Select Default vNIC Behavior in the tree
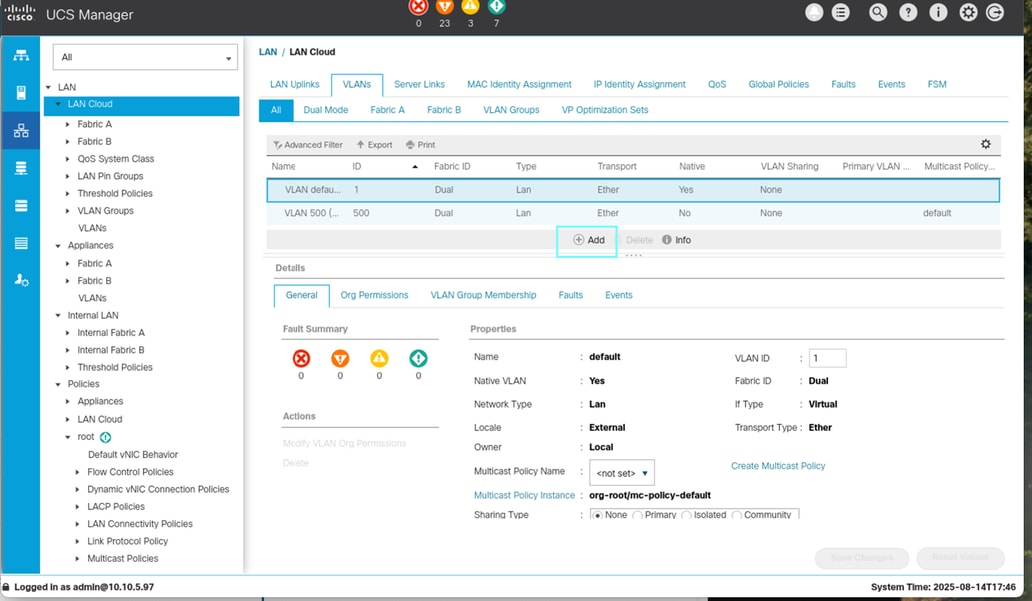This screenshot has height=601, width=1032. [133, 455]
